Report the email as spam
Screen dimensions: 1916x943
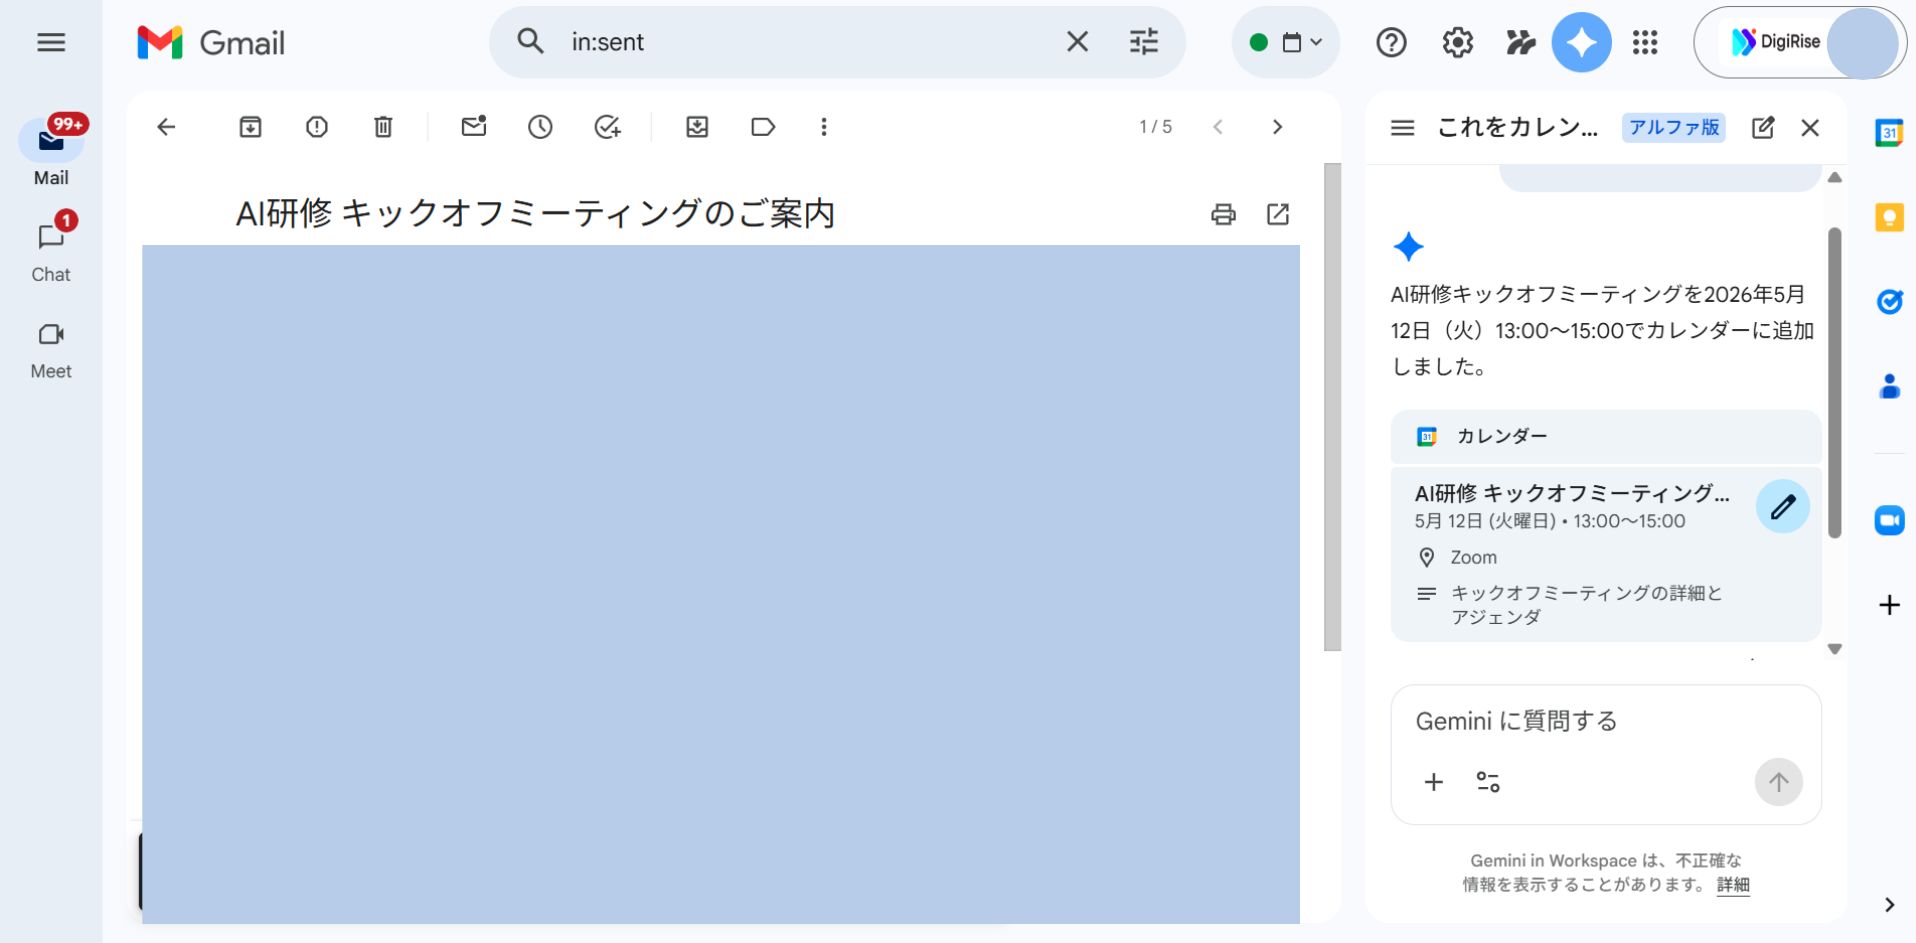(316, 127)
